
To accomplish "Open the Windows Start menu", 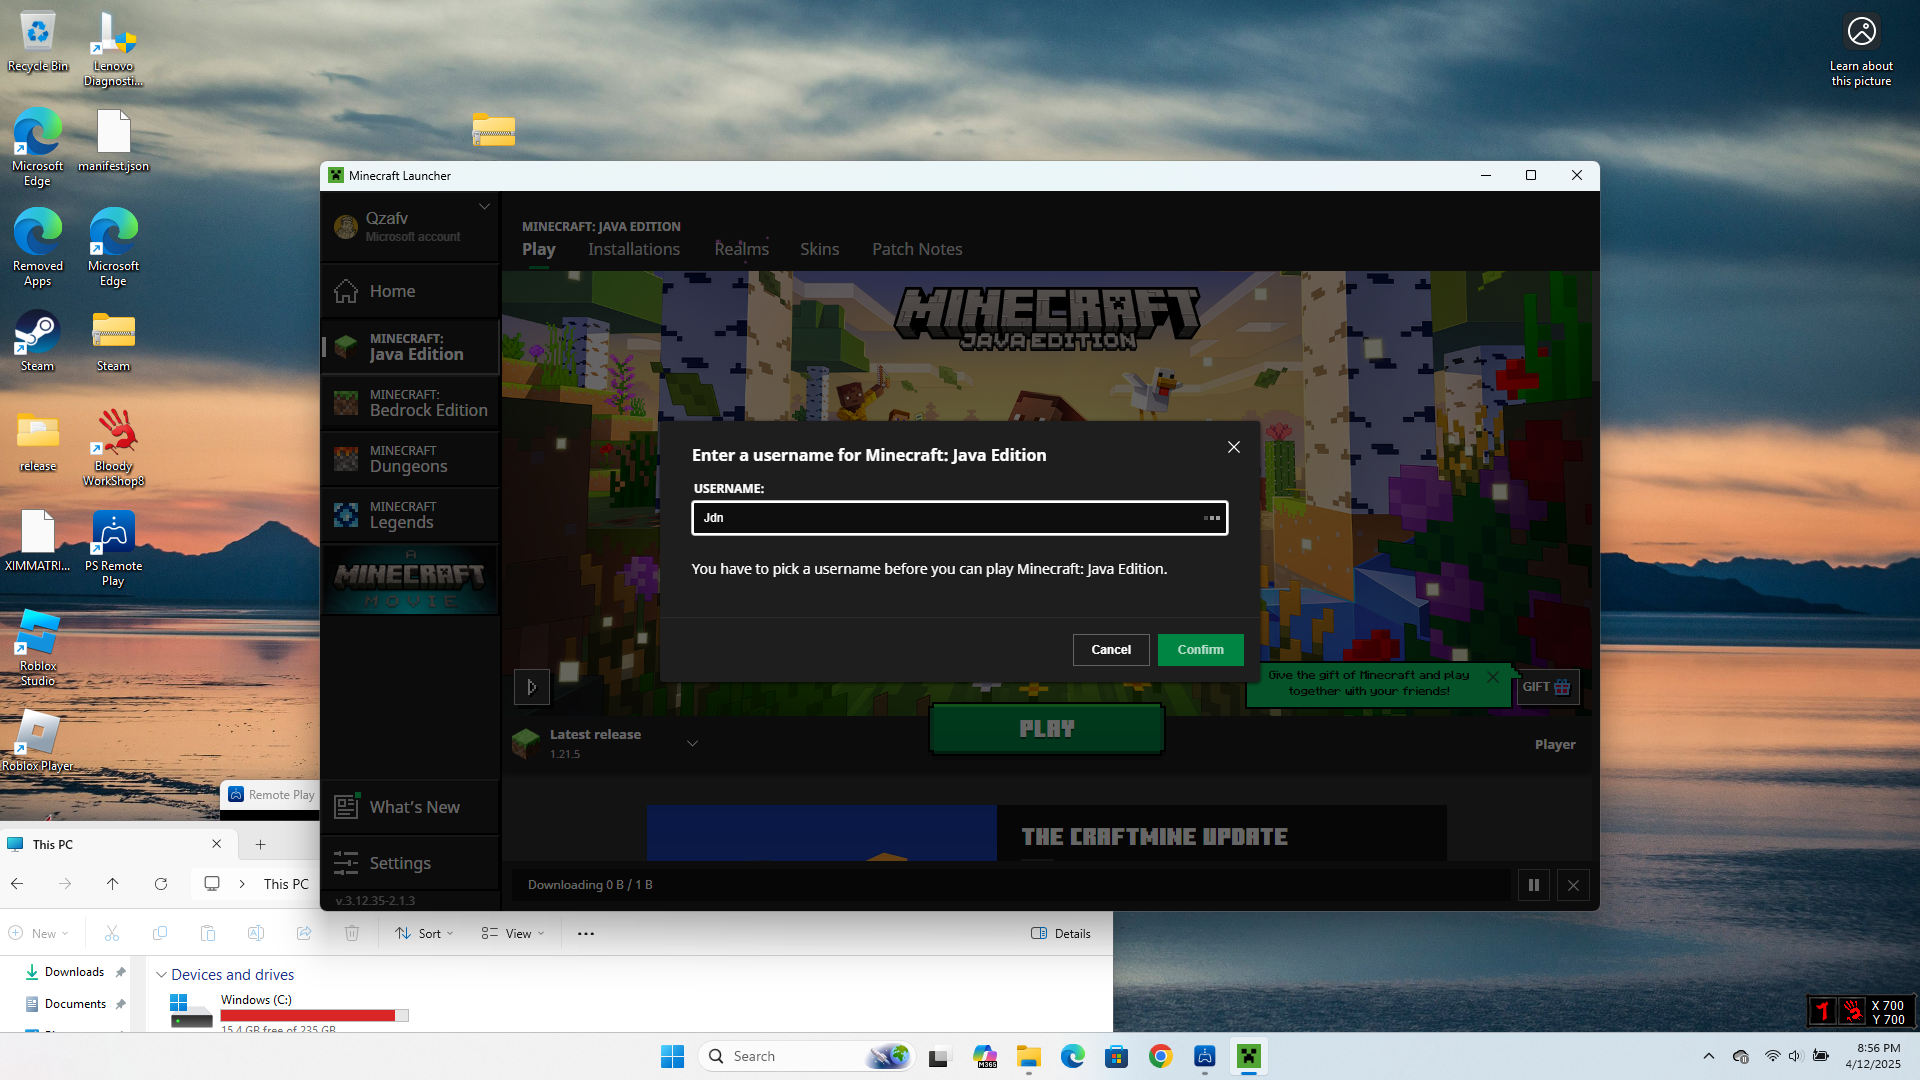I will coord(672,1057).
